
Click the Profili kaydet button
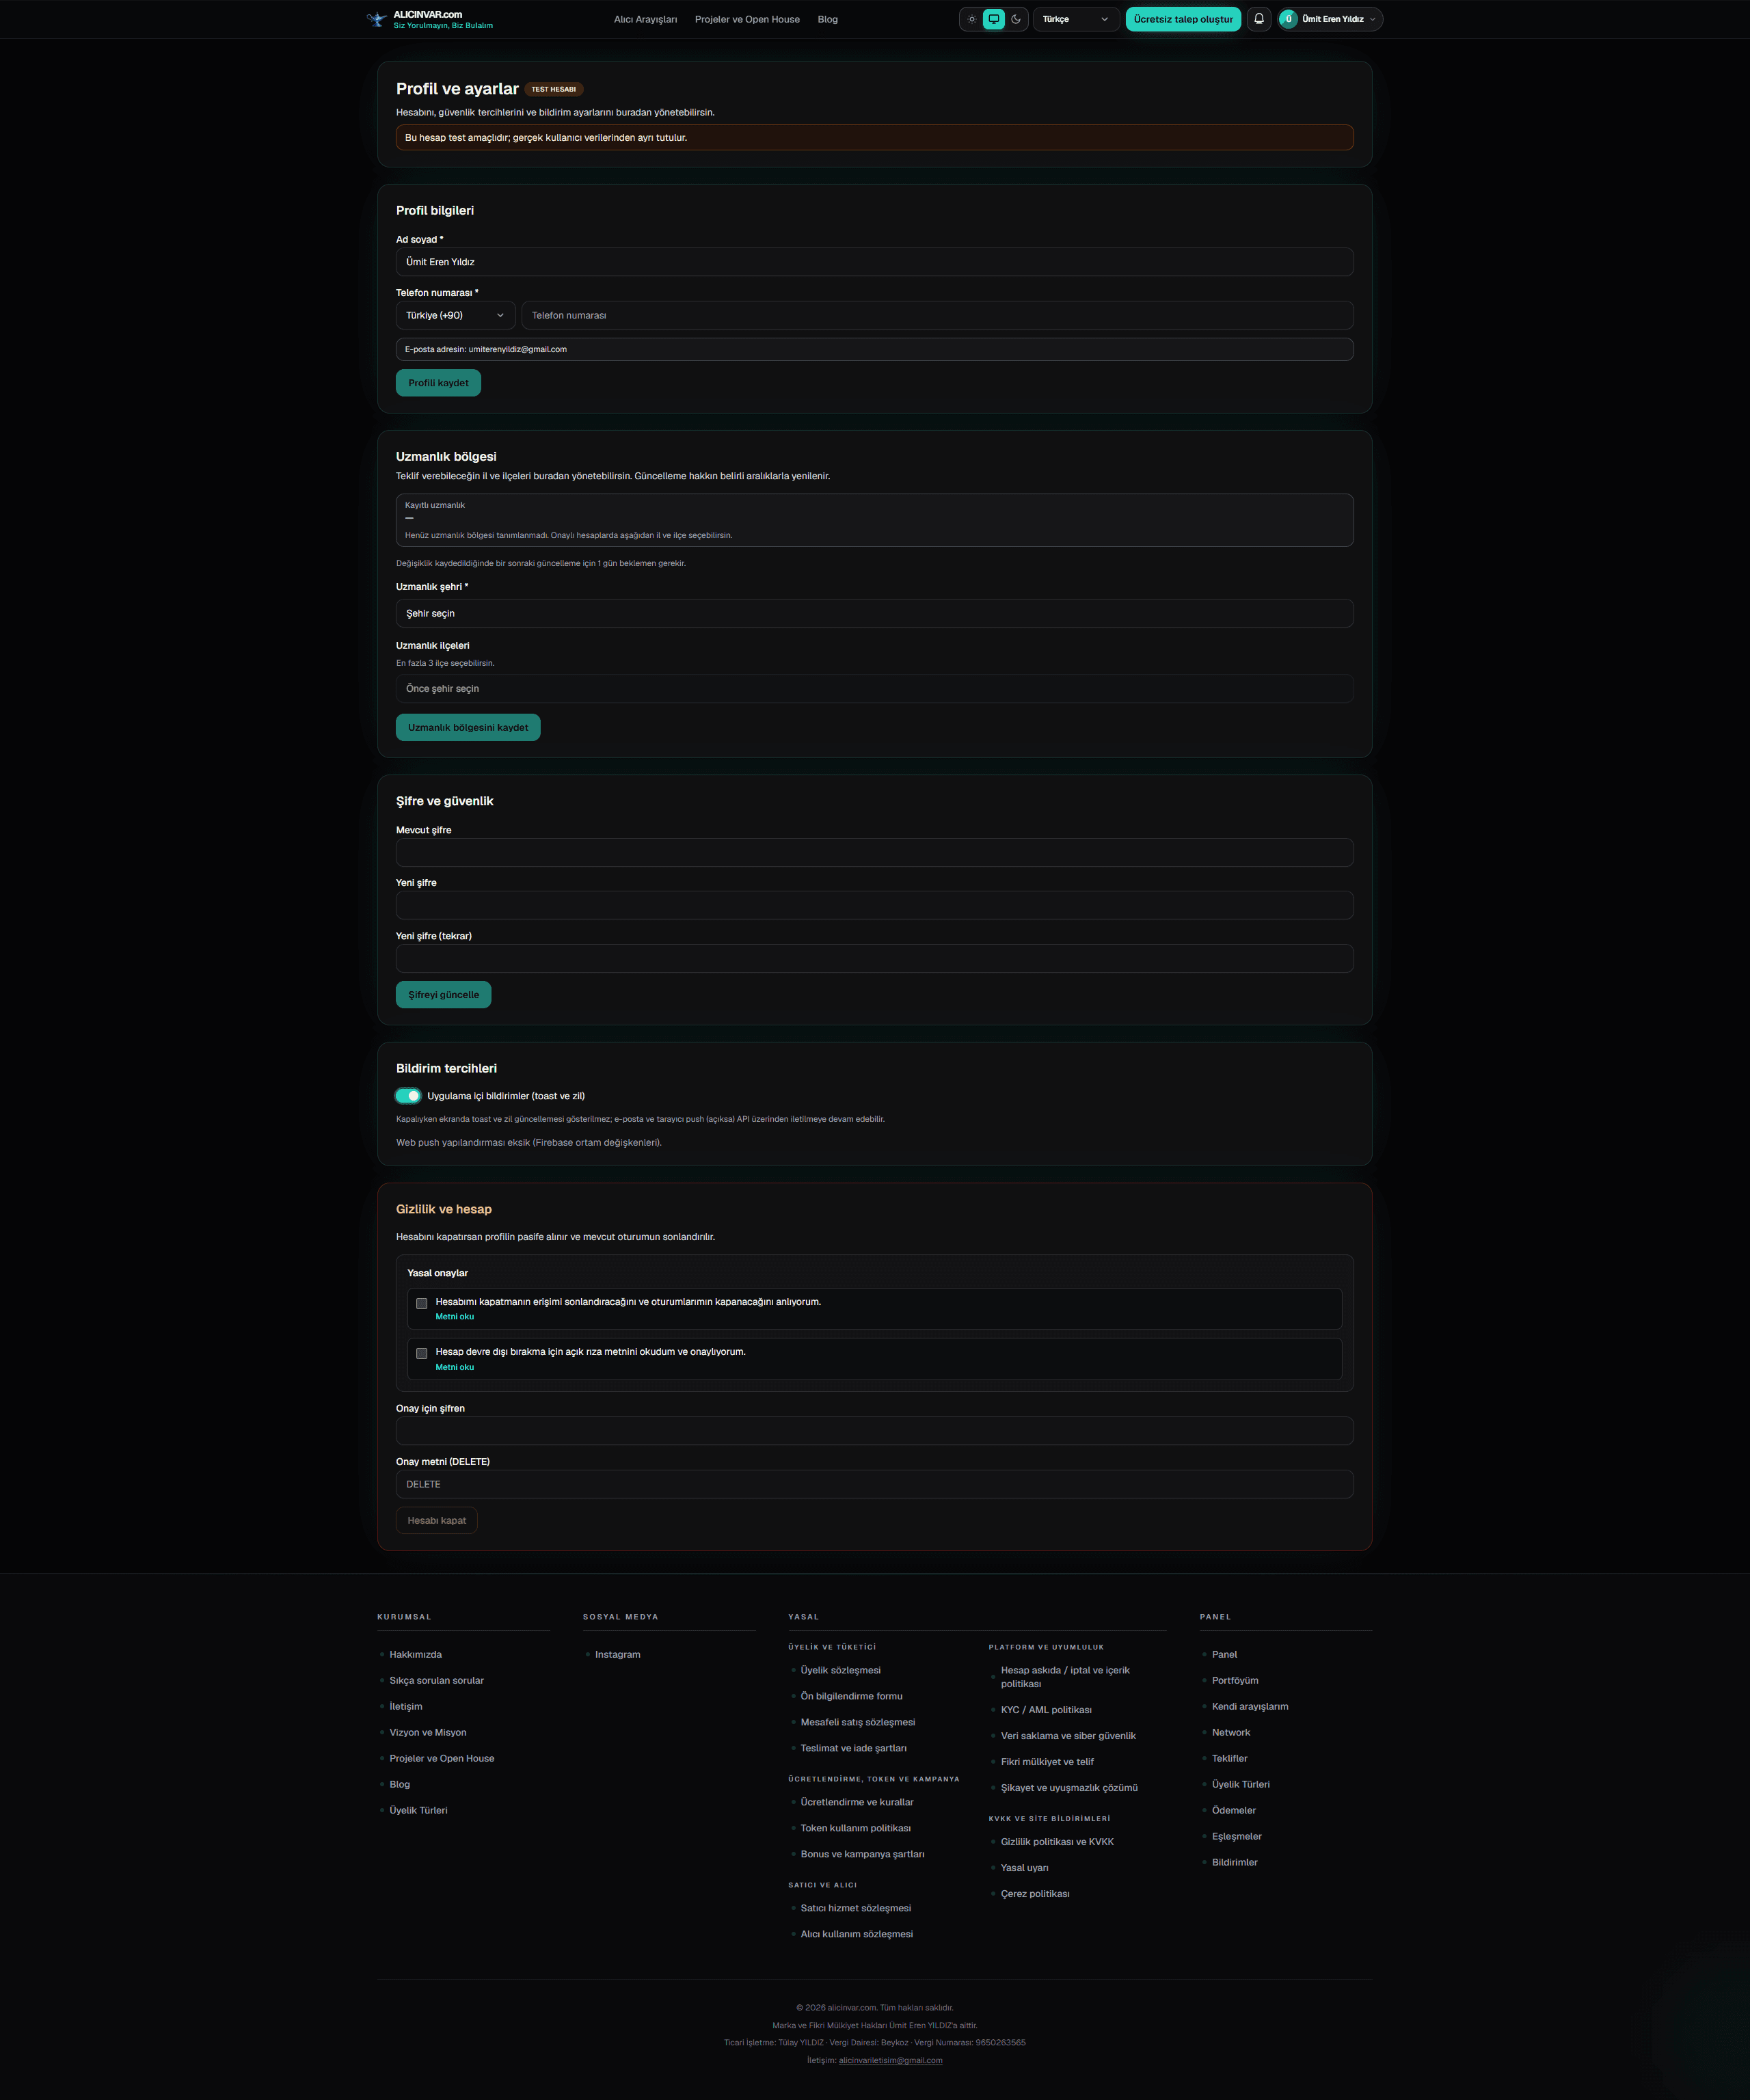[x=438, y=383]
